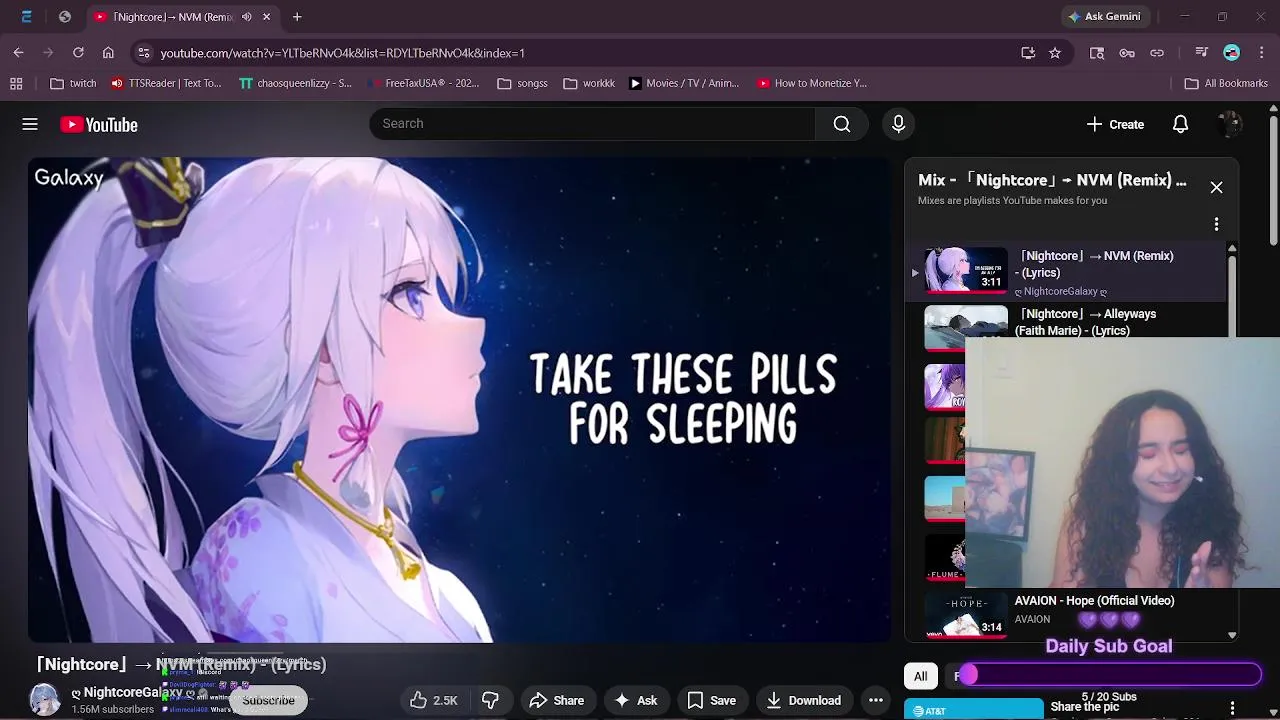Open the YouTube guide hamburger menu
Image resolution: width=1280 pixels, height=720 pixels.
(x=30, y=124)
